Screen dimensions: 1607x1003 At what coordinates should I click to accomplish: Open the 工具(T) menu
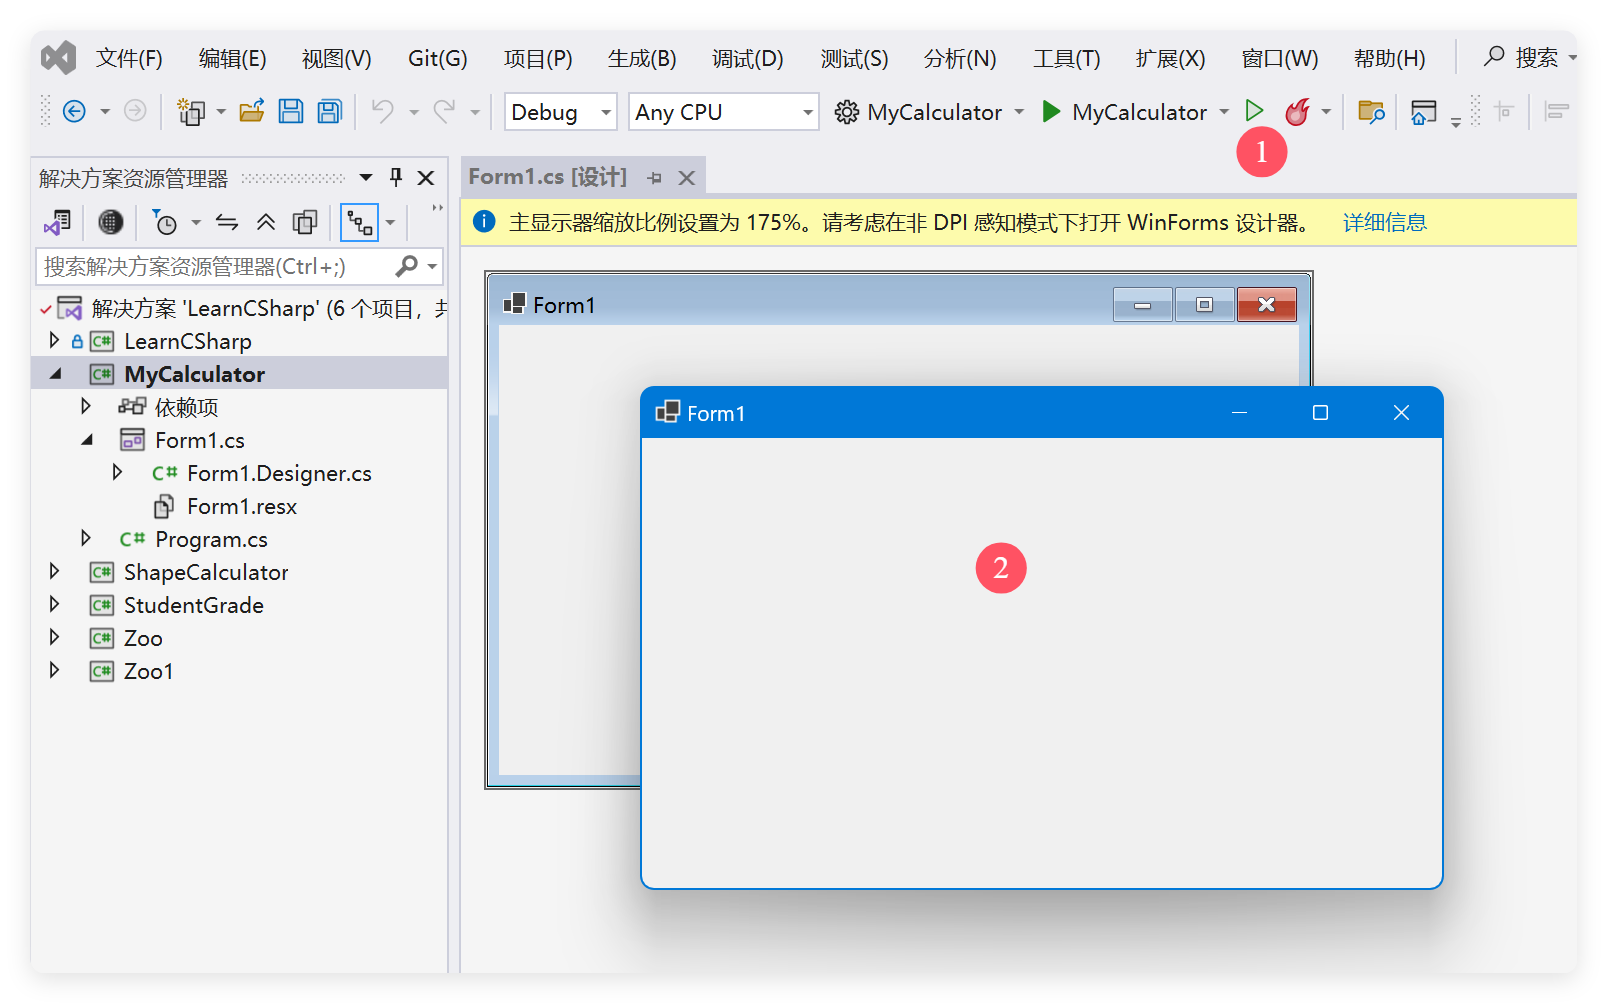[1067, 58]
